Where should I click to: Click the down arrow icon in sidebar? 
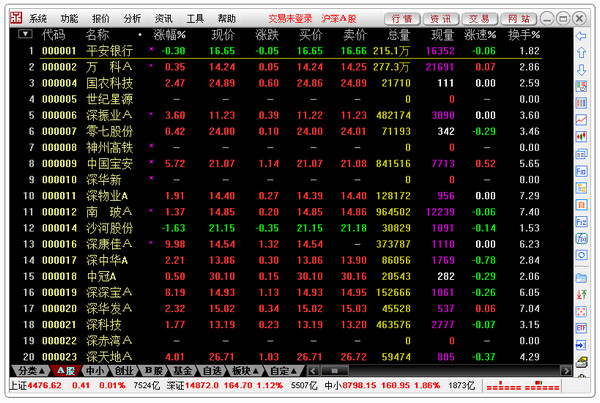pyautogui.click(x=581, y=70)
